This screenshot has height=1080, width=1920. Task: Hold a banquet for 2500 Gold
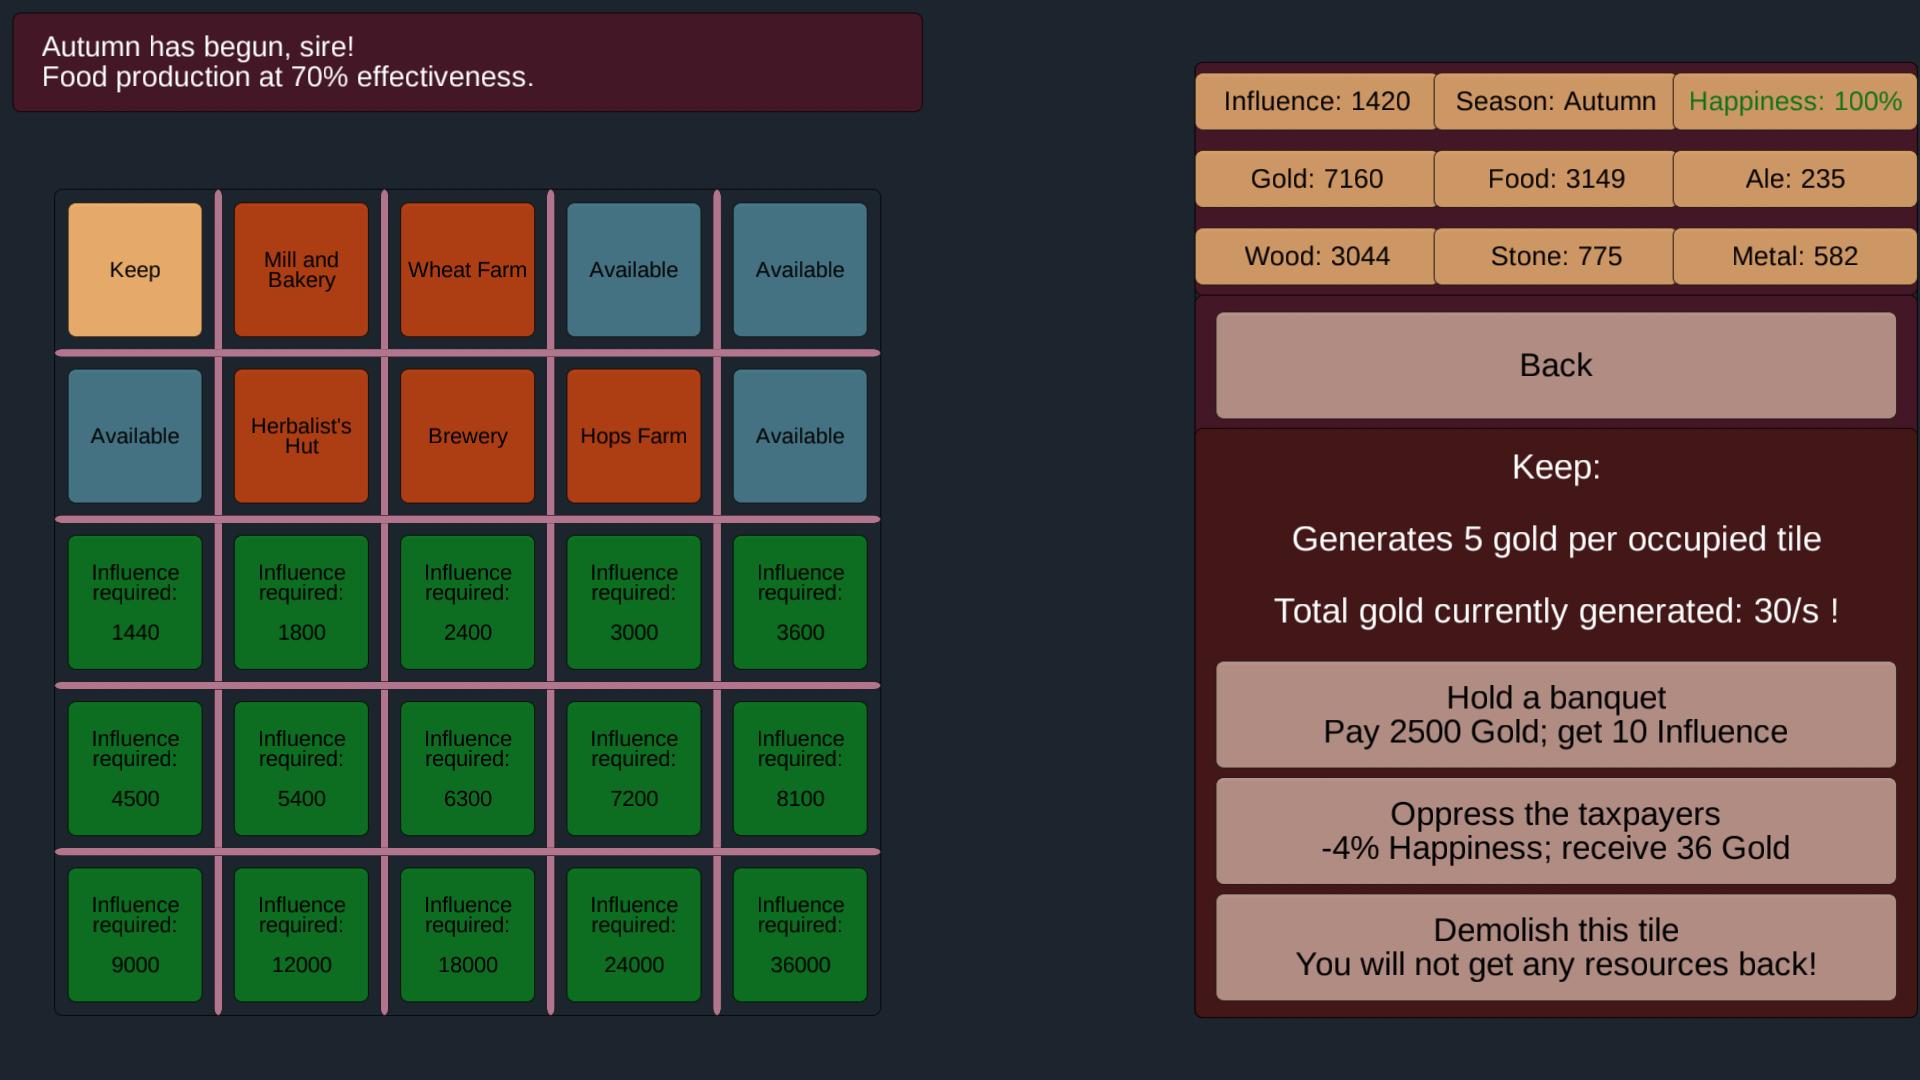(x=1555, y=714)
